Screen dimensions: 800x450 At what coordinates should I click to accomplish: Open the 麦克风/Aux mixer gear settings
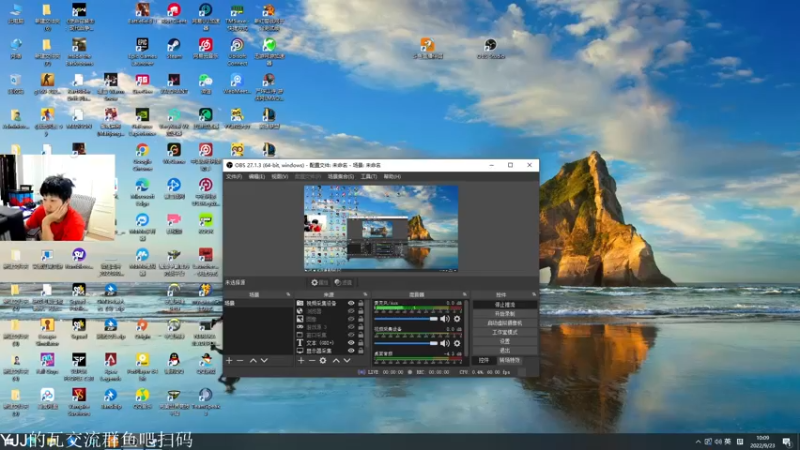tap(457, 319)
